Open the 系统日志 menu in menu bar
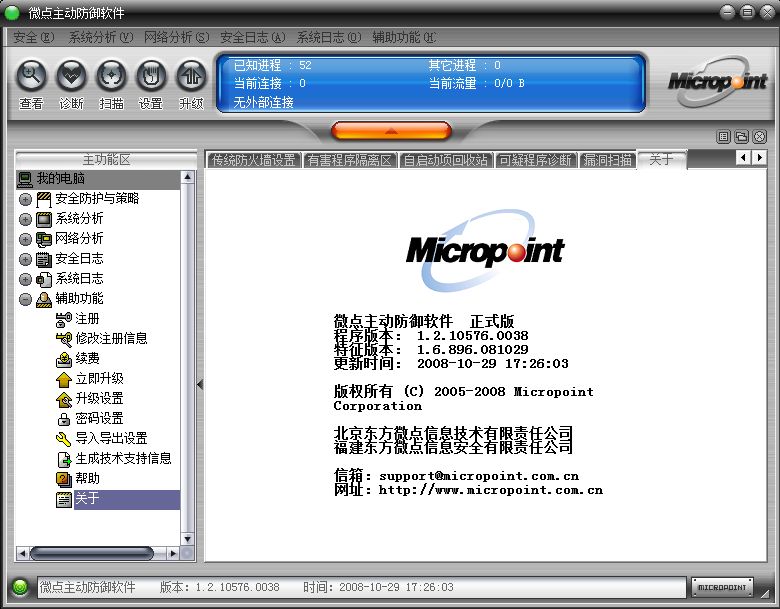The height and width of the screenshot is (609, 780). coord(329,37)
